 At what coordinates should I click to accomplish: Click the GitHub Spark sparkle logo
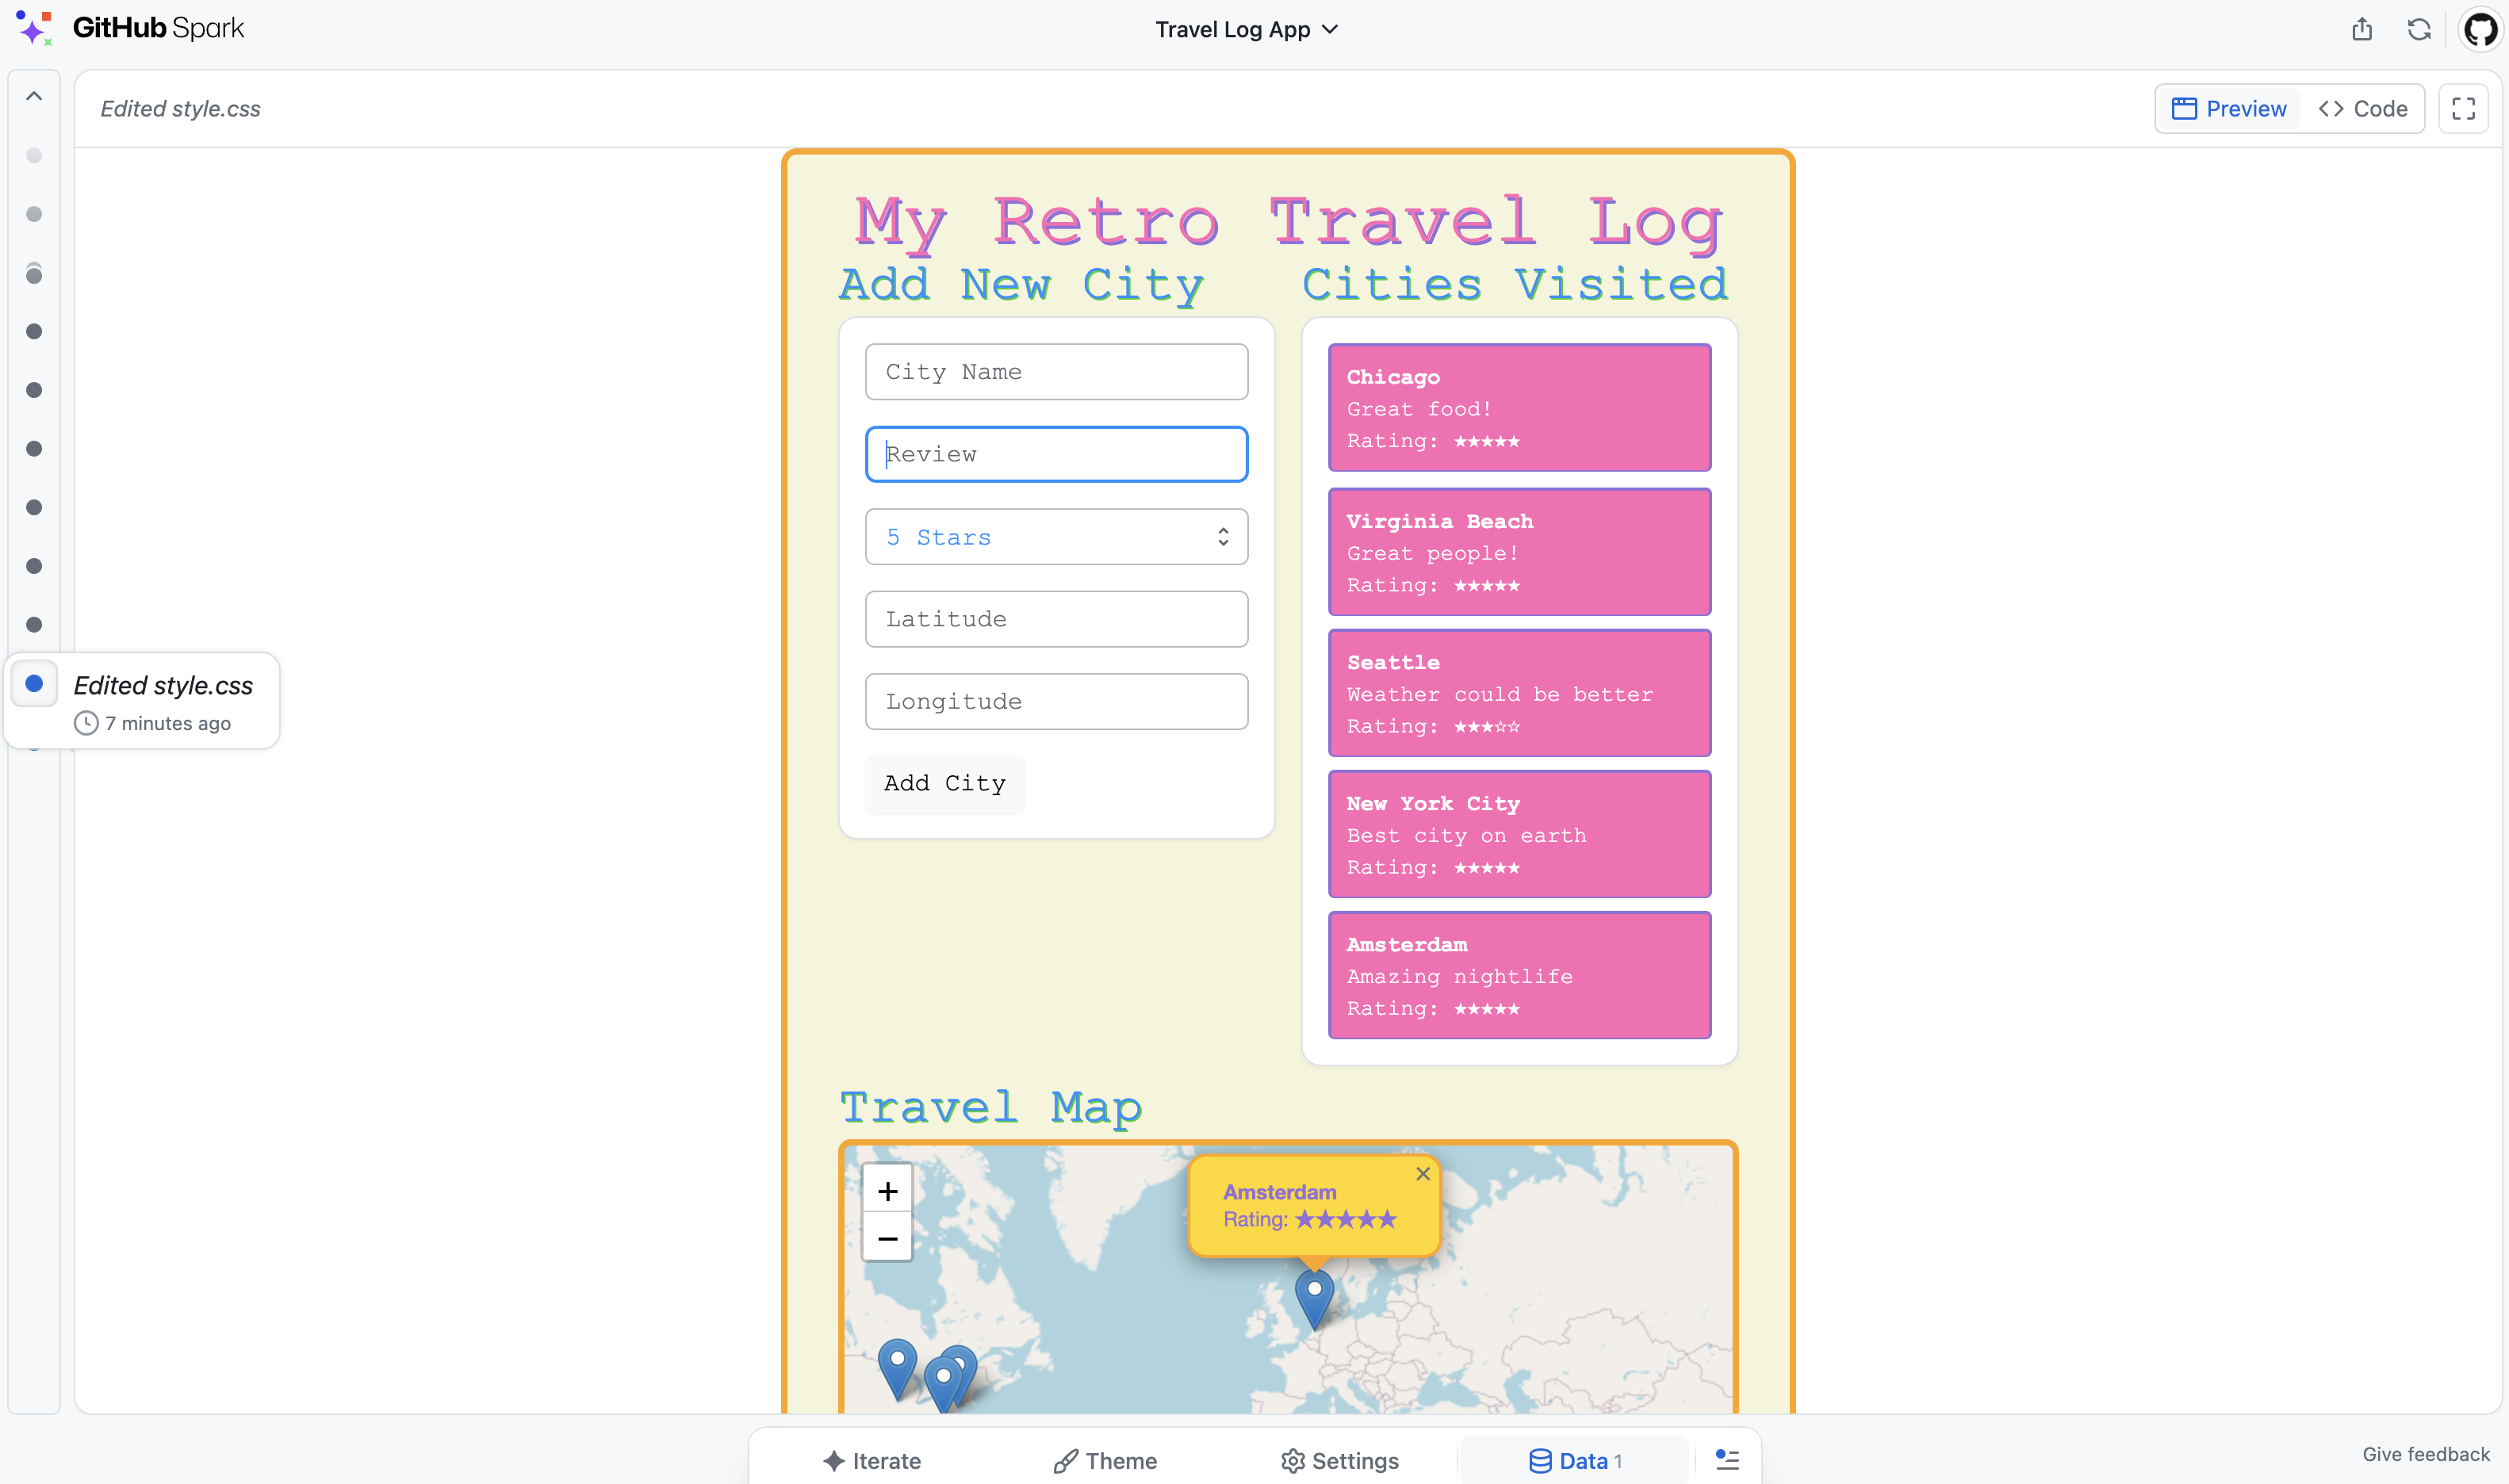[34, 28]
